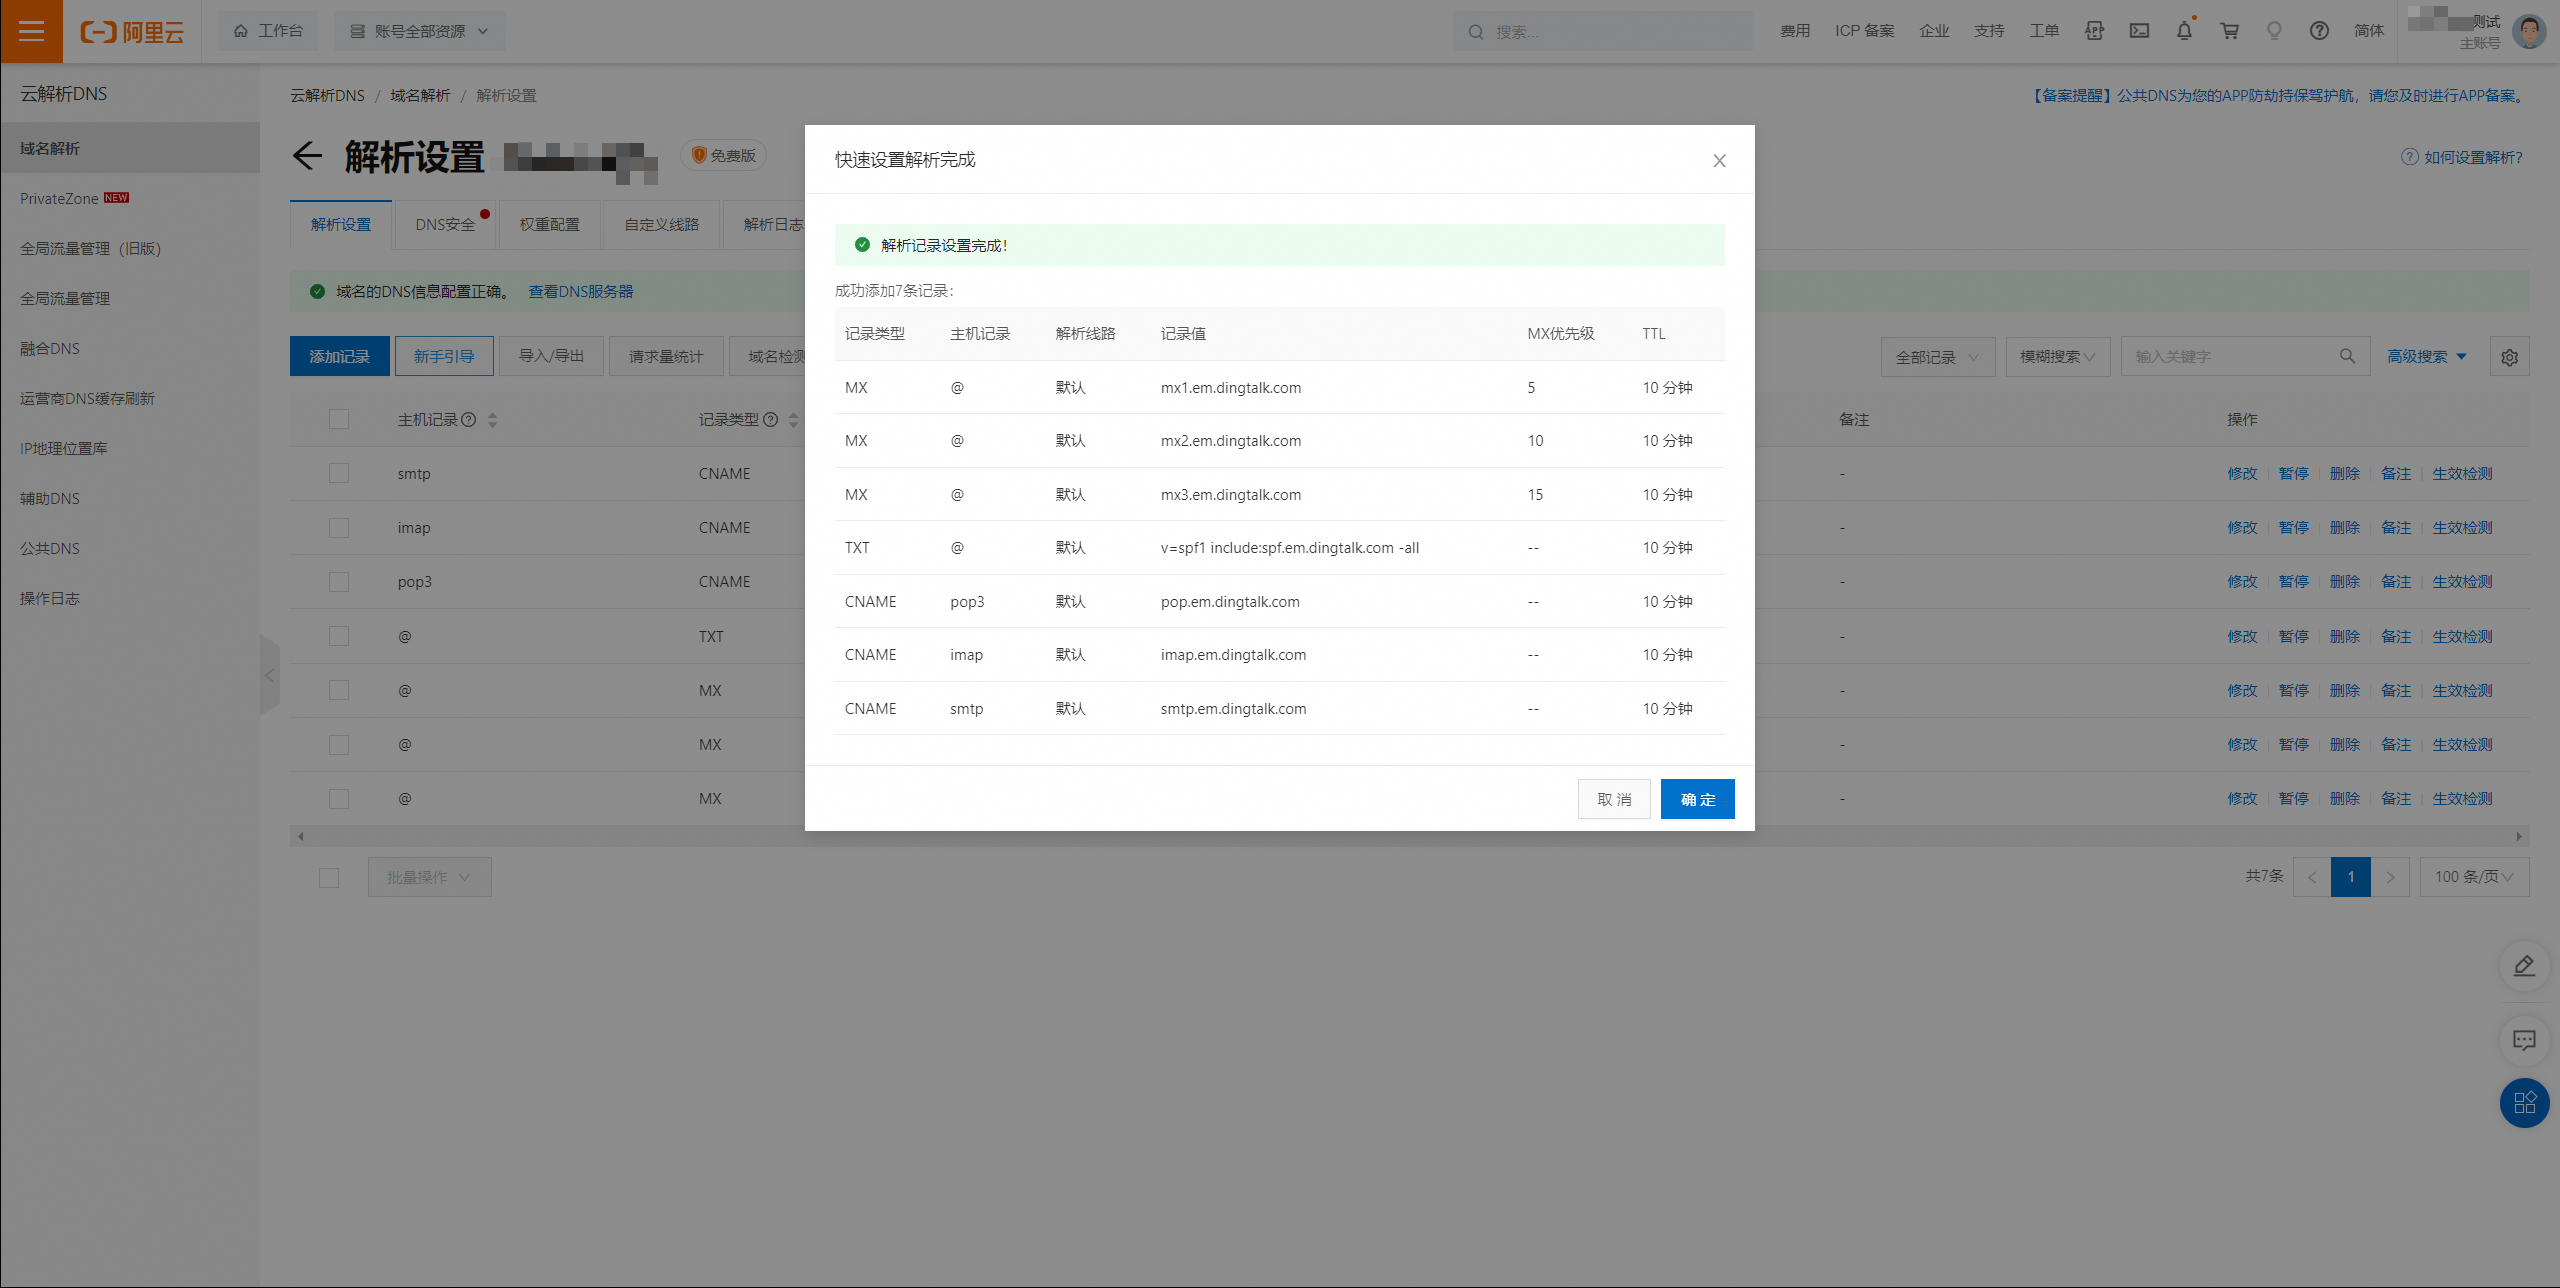Select the 解析设置 tab
The height and width of the screenshot is (1288, 2560).
coord(340,227)
